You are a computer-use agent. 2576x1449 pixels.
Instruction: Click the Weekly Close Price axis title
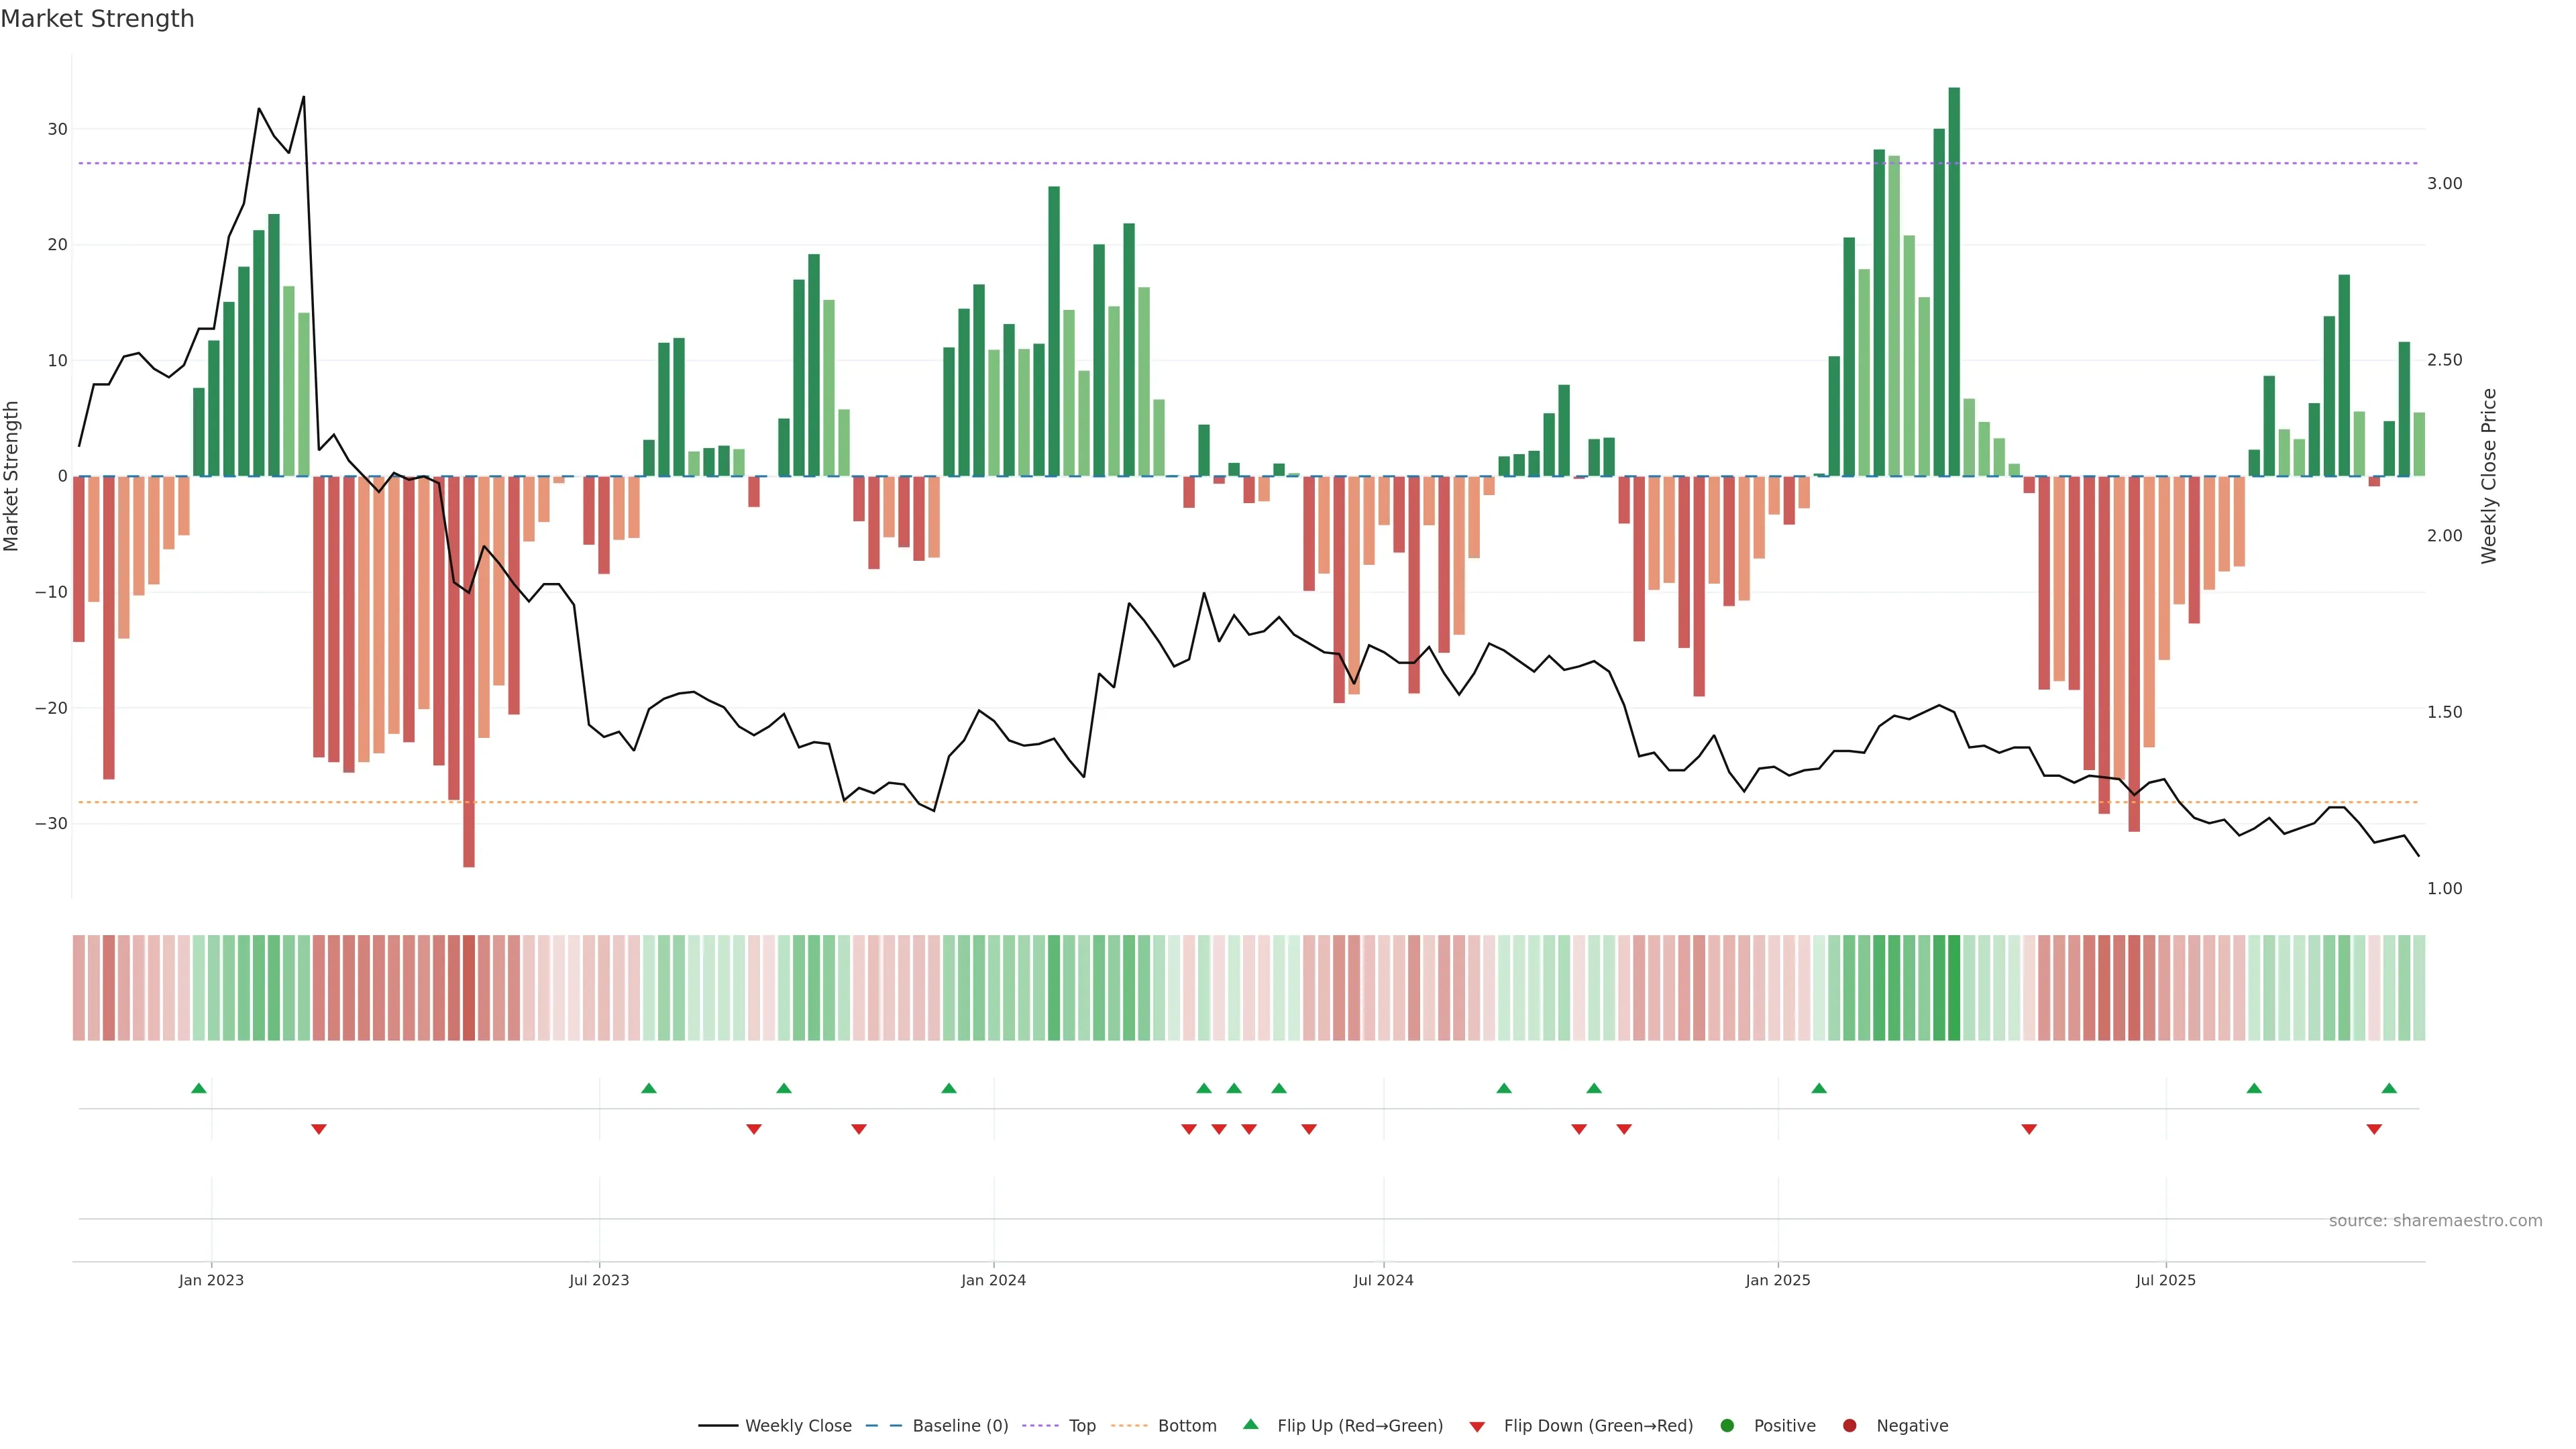coord(2489,476)
